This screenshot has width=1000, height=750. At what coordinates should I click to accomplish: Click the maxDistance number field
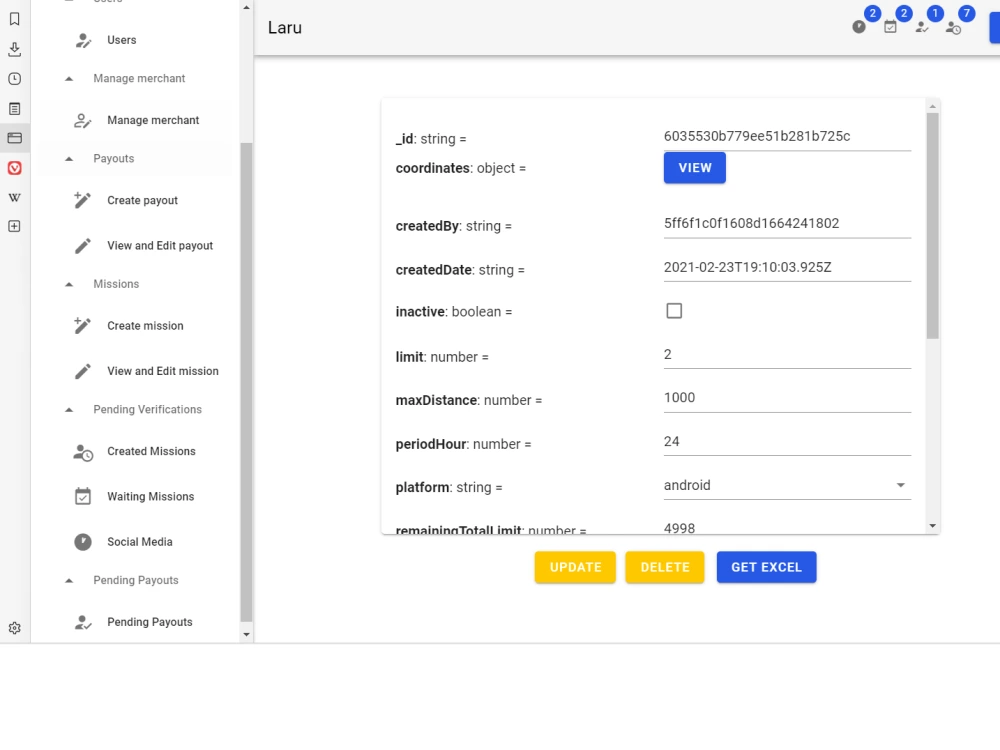(787, 399)
